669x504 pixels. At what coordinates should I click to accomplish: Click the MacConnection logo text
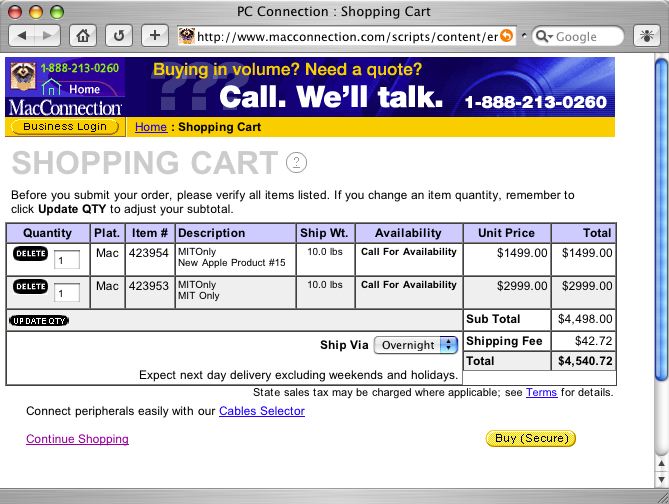[65, 108]
